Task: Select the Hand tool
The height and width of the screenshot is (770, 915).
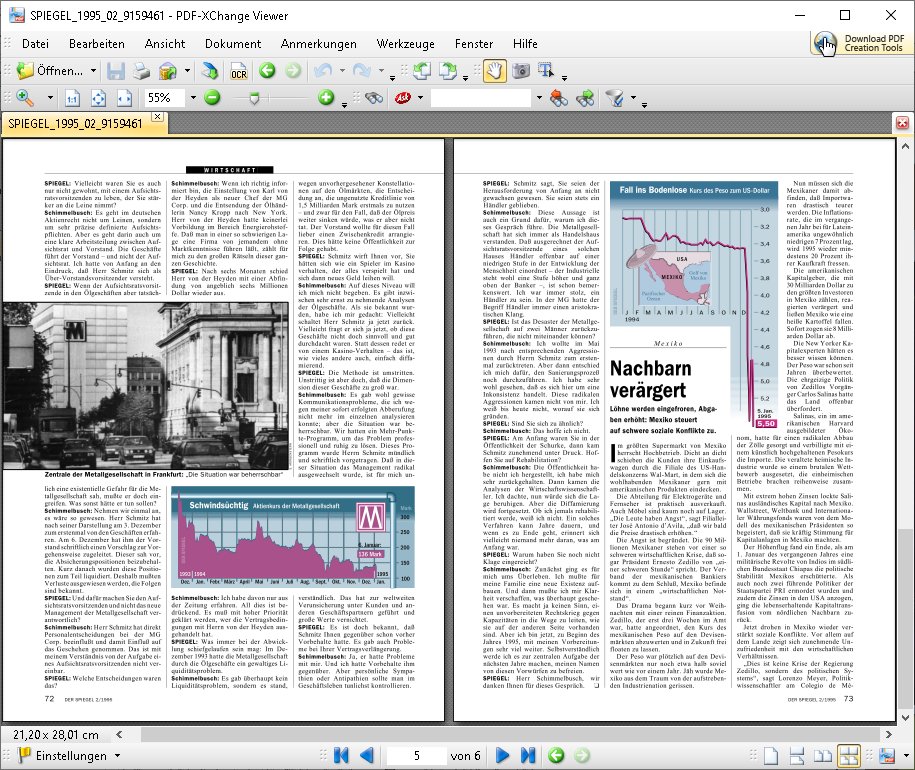Action: point(494,71)
